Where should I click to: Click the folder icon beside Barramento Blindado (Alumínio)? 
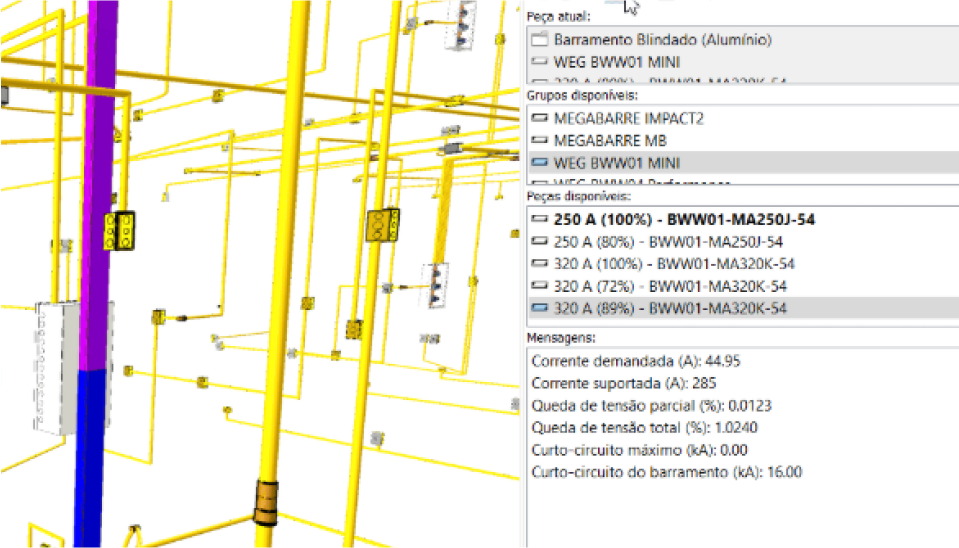tap(540, 41)
